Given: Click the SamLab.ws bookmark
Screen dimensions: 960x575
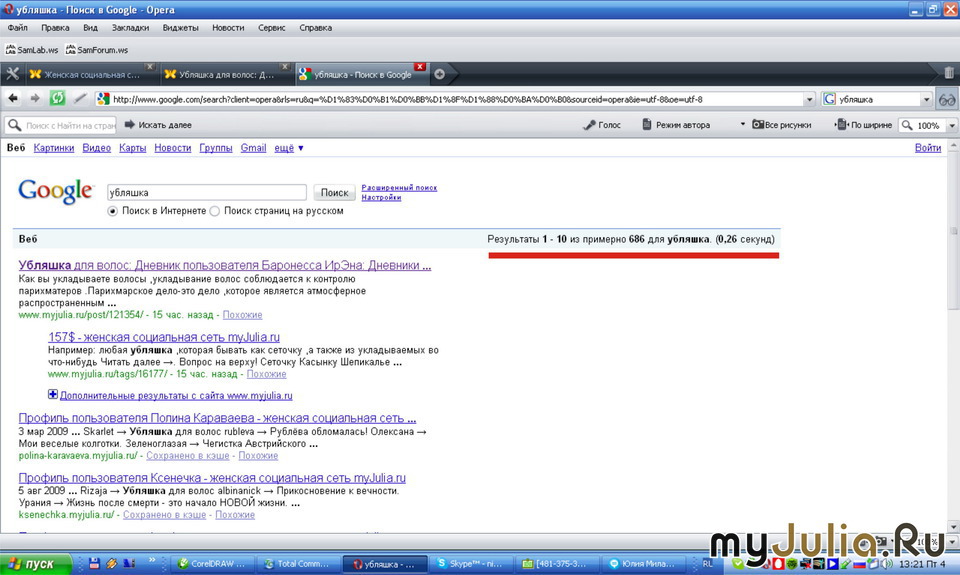Looking at the screenshot, I should tap(32, 50).
